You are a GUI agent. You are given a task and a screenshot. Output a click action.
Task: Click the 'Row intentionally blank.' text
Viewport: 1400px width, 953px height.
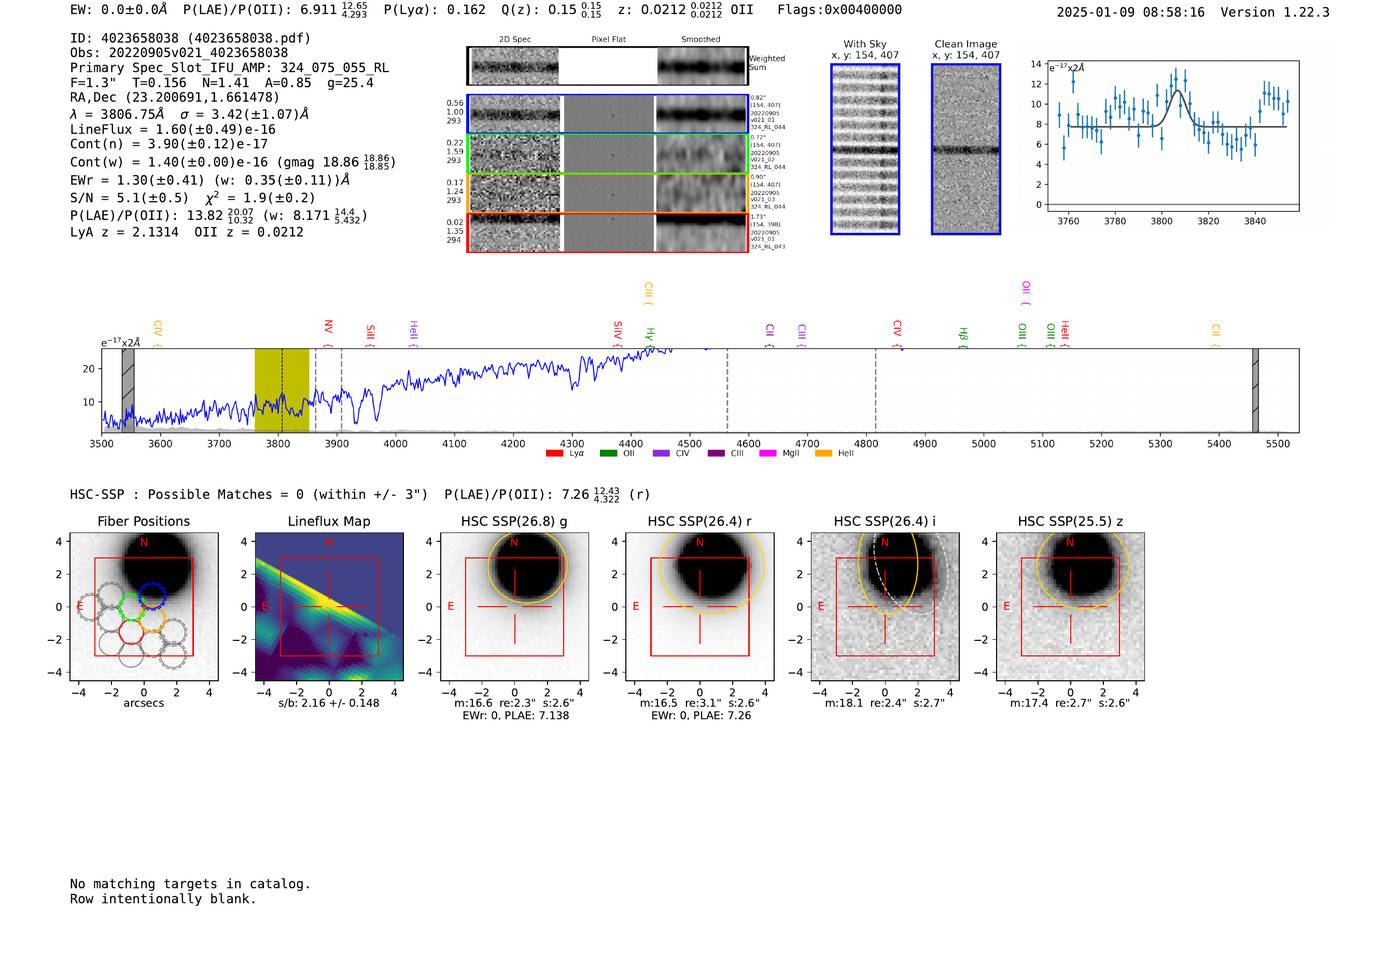point(163,899)
